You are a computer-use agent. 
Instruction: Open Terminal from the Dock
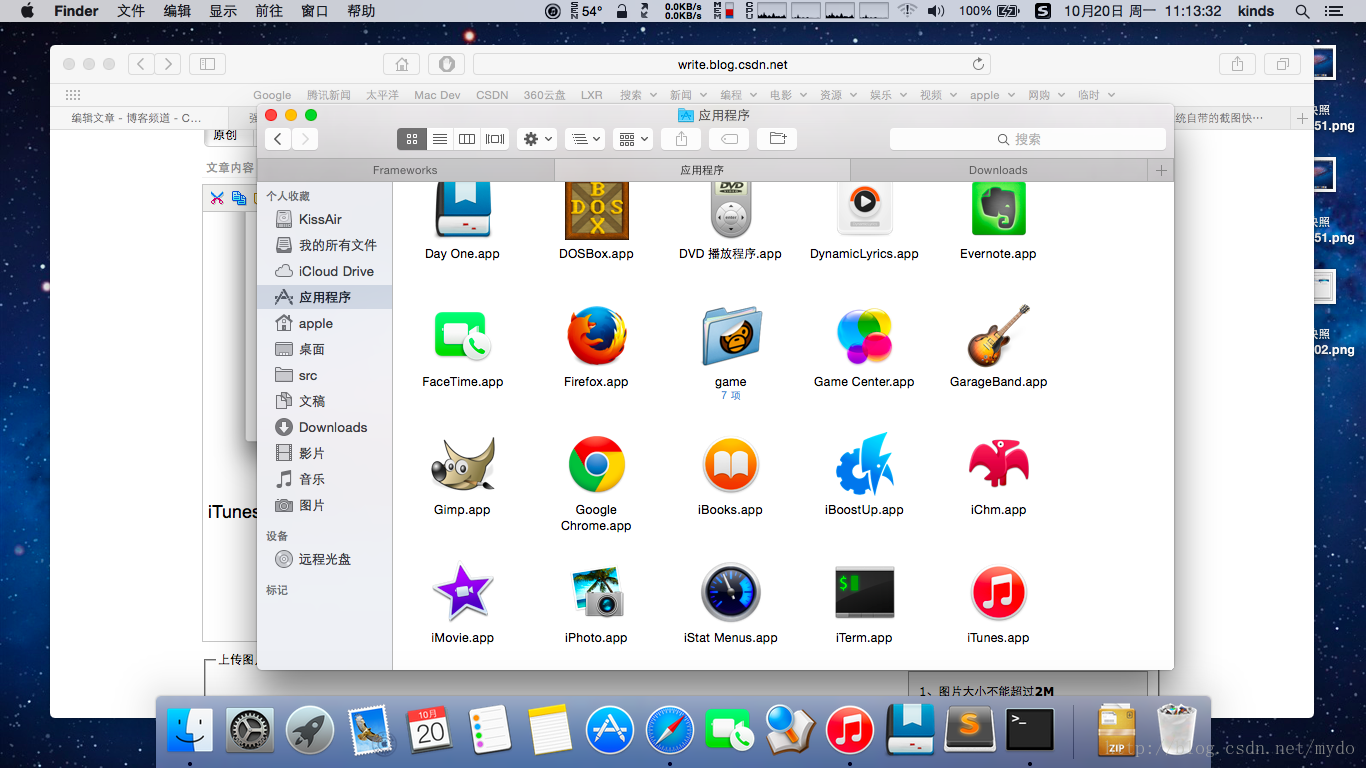coord(1030,730)
